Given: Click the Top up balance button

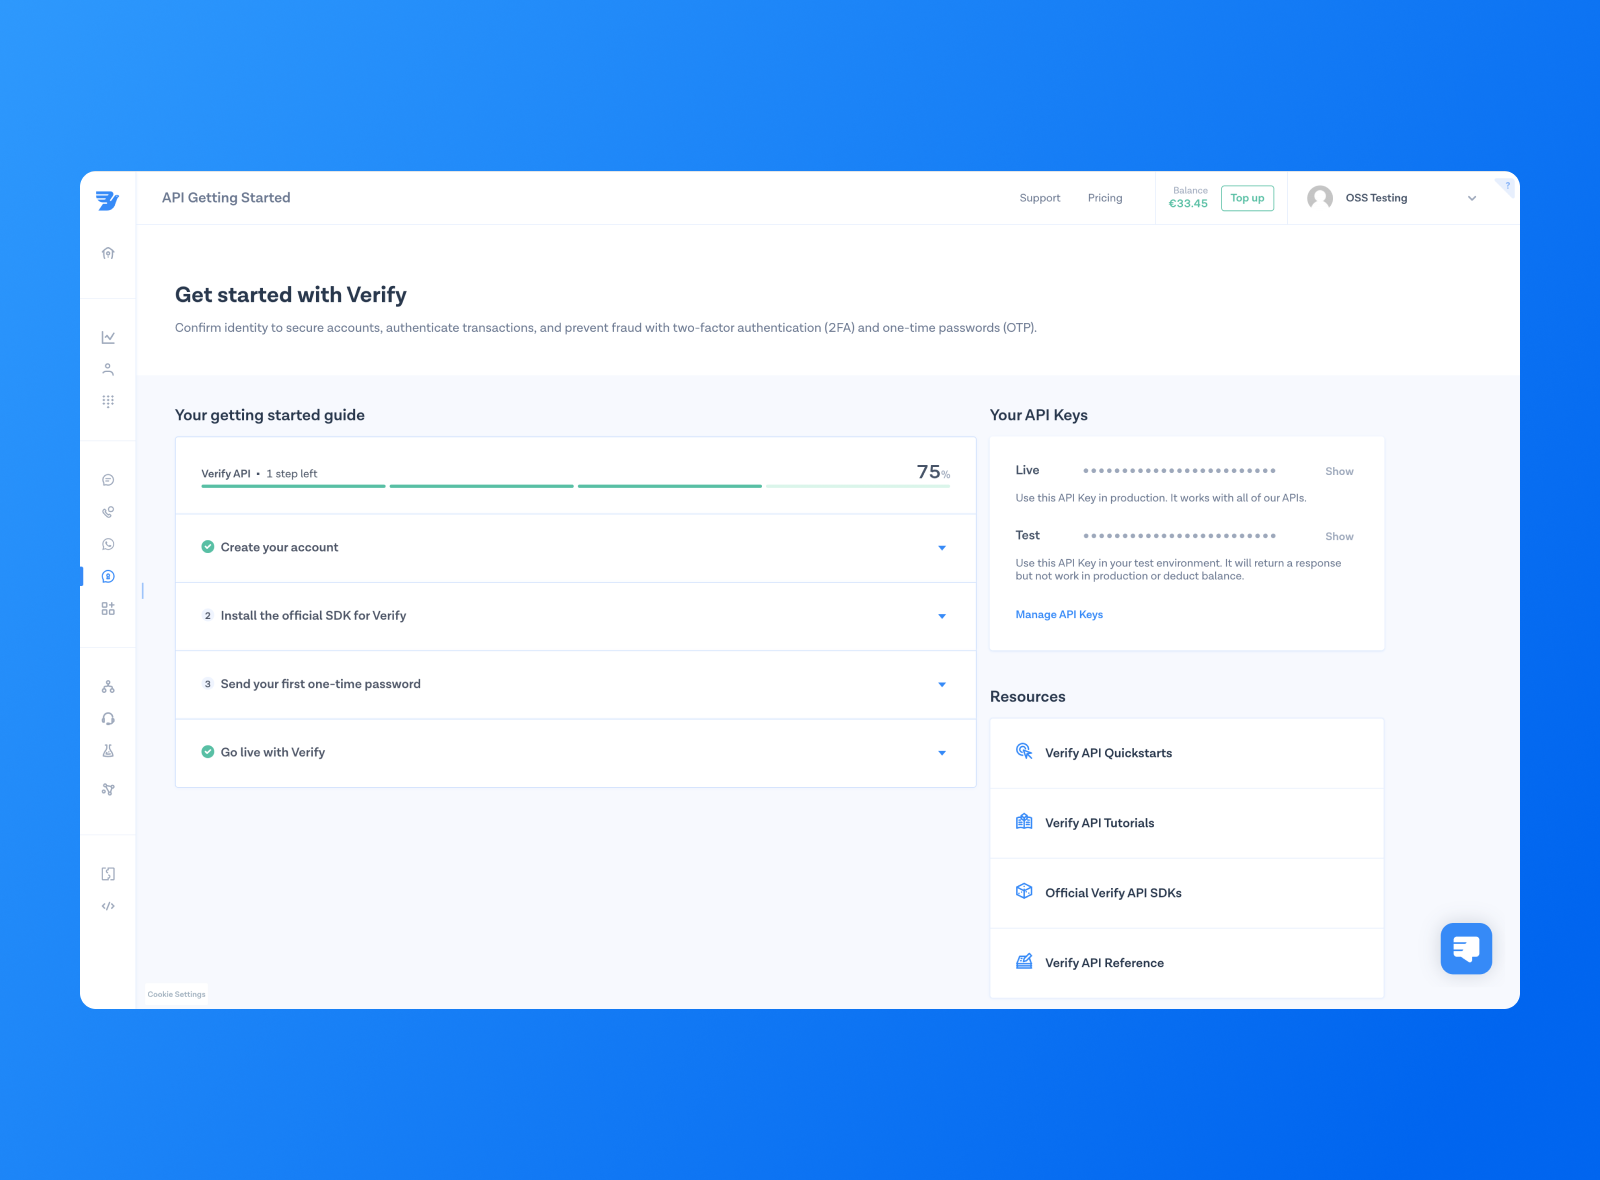Looking at the screenshot, I should (x=1246, y=198).
